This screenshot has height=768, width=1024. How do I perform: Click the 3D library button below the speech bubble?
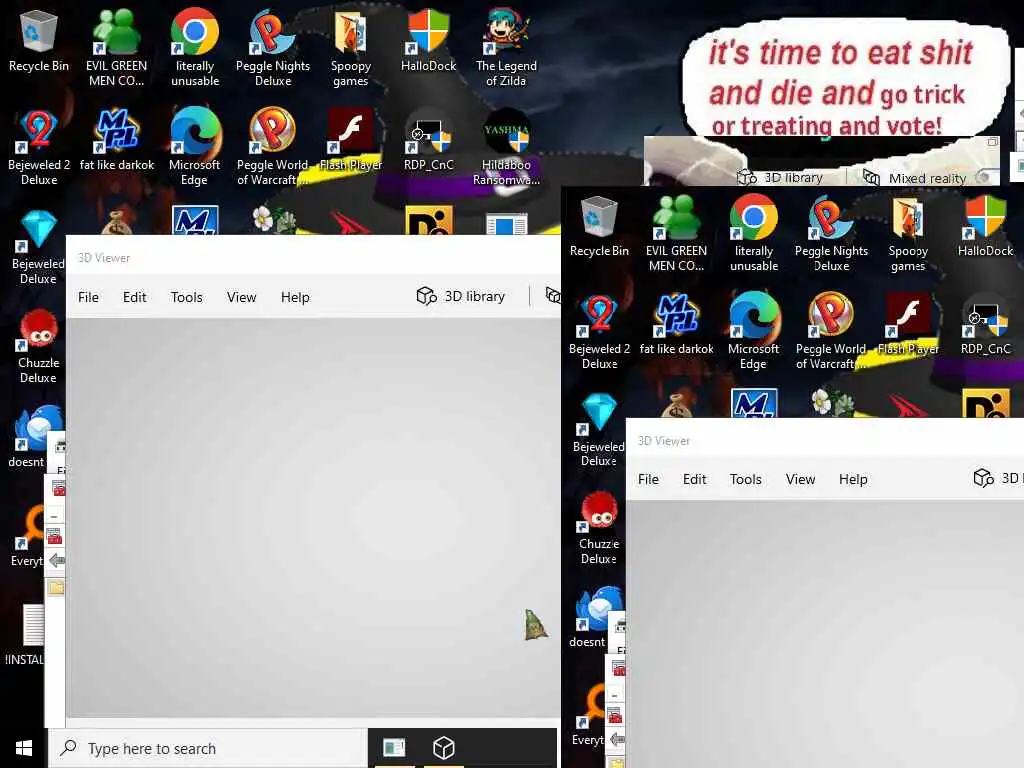tap(780, 178)
